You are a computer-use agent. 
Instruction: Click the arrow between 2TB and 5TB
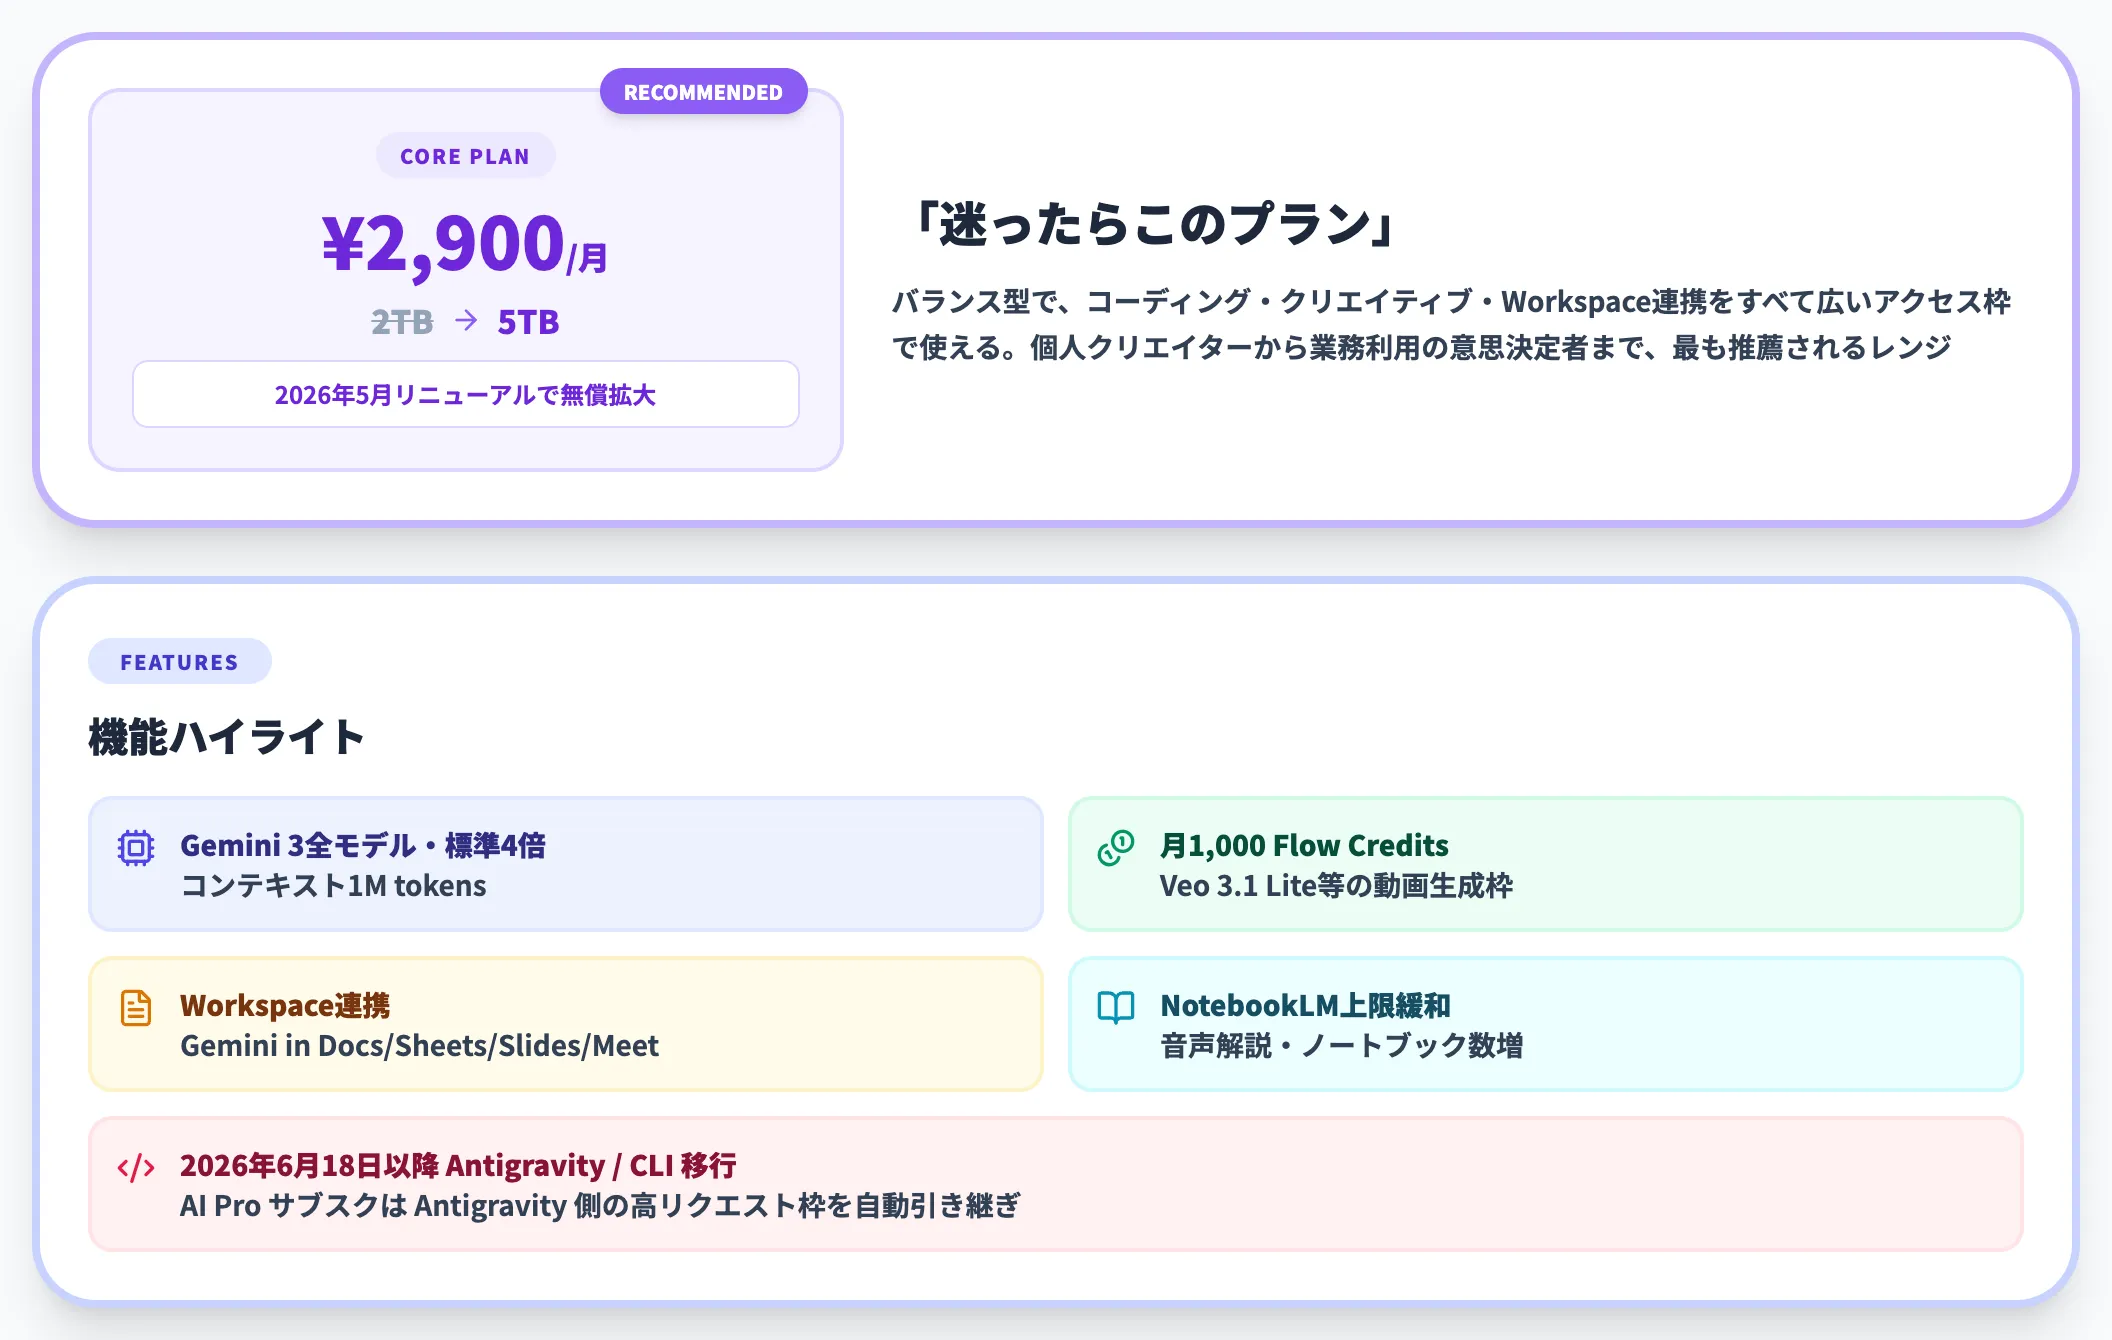pos(466,321)
